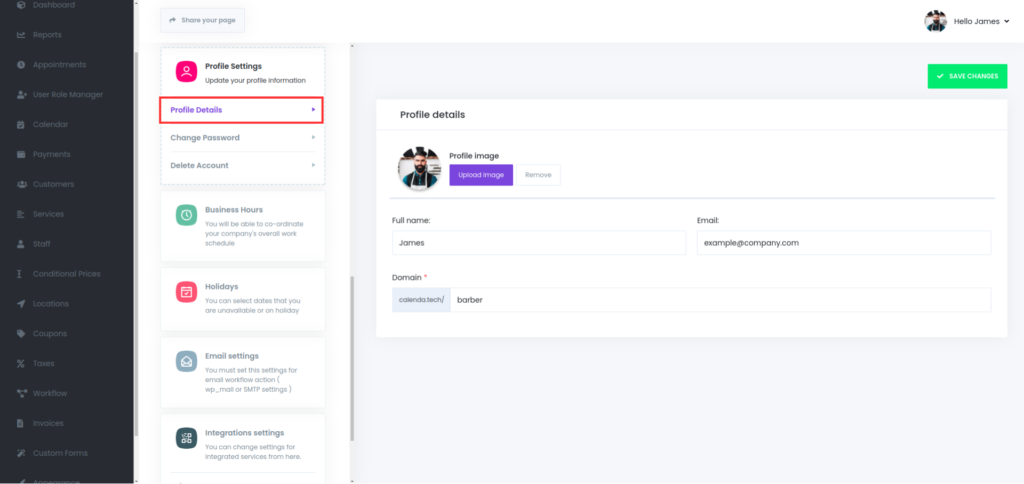Viewport: 1024px width, 484px height.
Task: Click the Reports chart icon in sidebar
Action: [x=22, y=35]
